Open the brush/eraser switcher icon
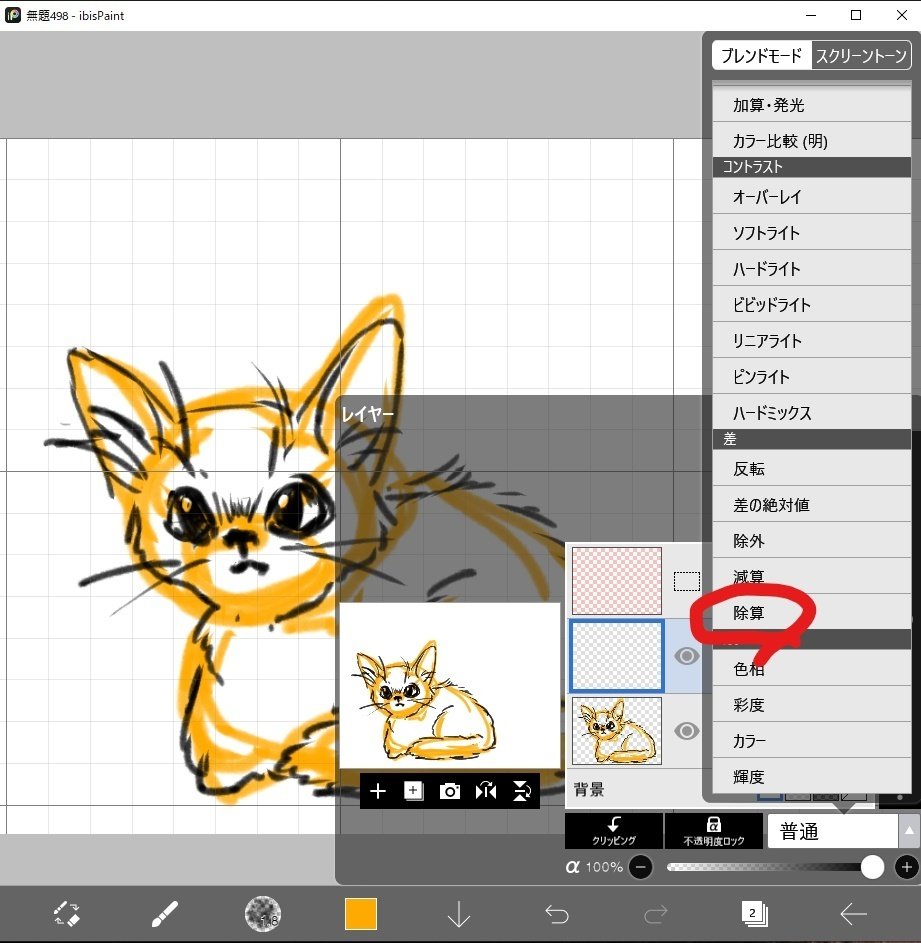 click(x=66, y=913)
